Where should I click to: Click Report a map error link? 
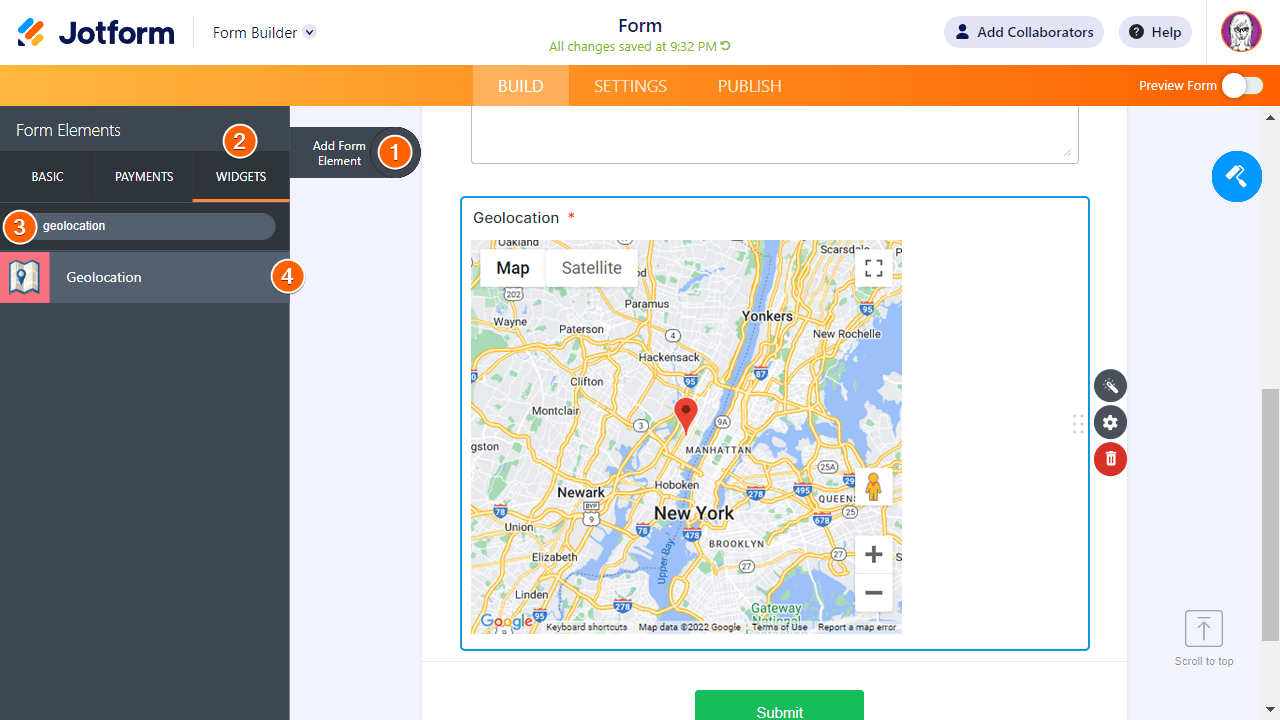[x=857, y=627]
